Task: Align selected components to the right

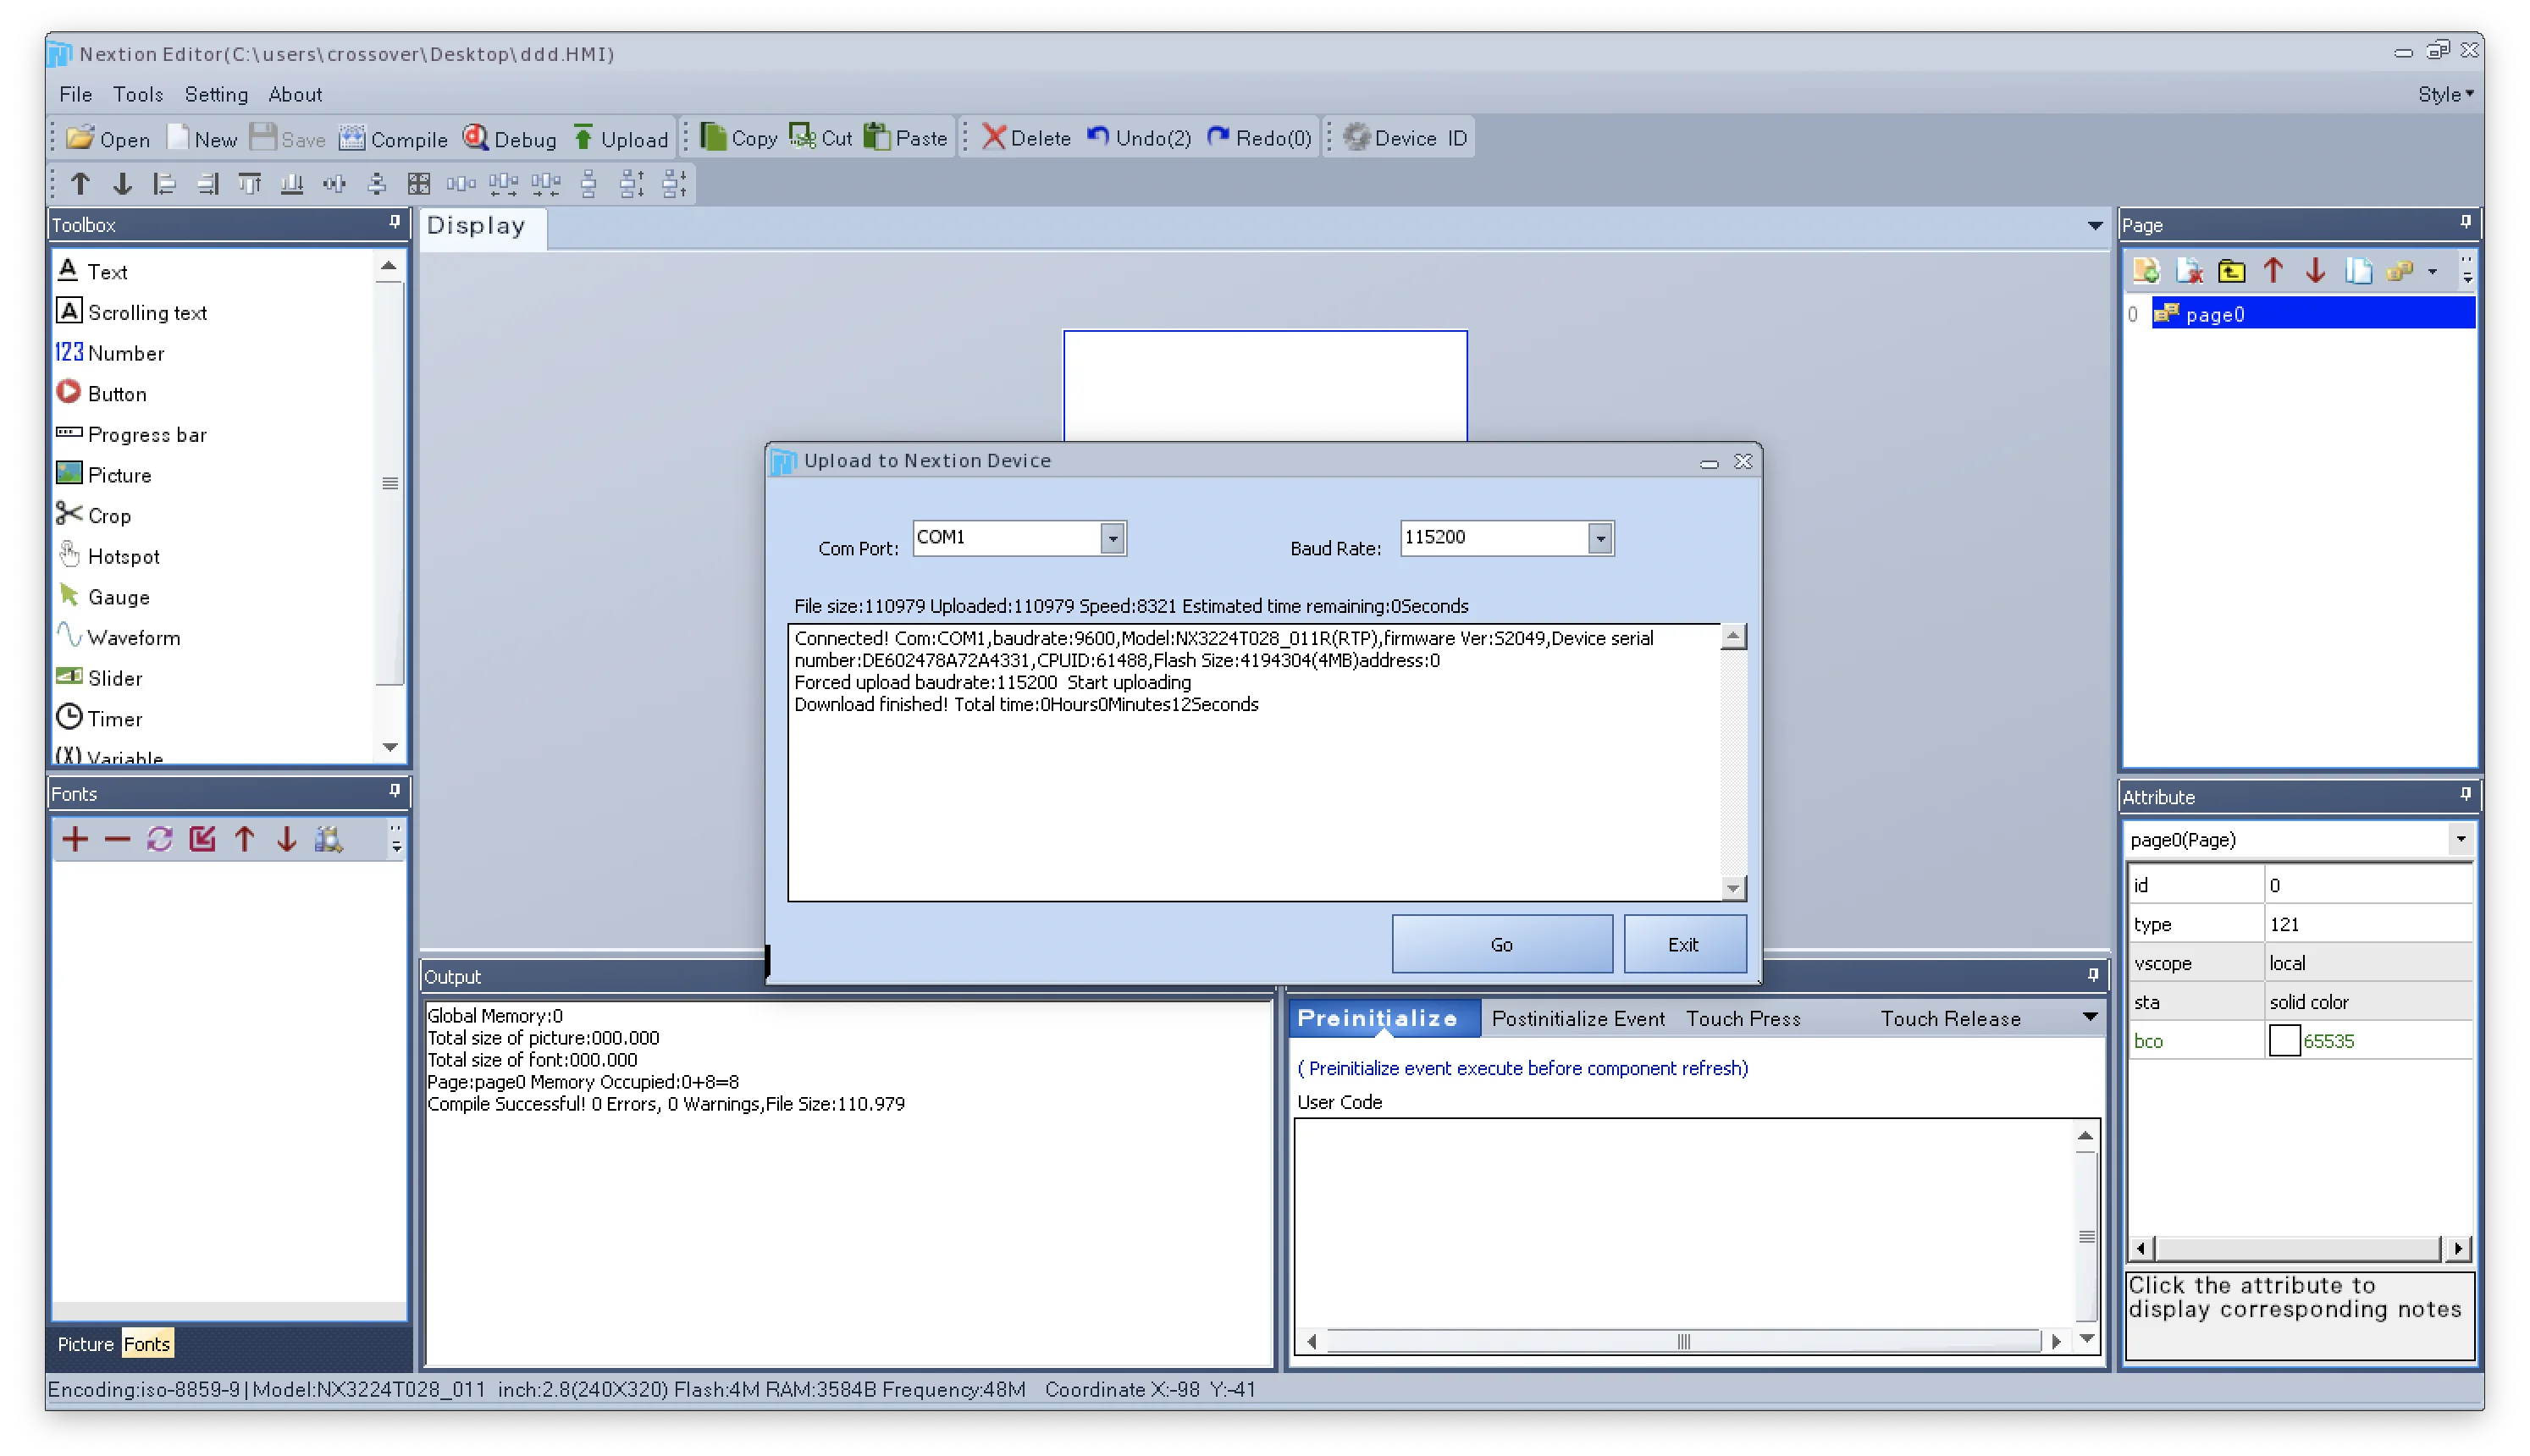Action: pos(207,184)
